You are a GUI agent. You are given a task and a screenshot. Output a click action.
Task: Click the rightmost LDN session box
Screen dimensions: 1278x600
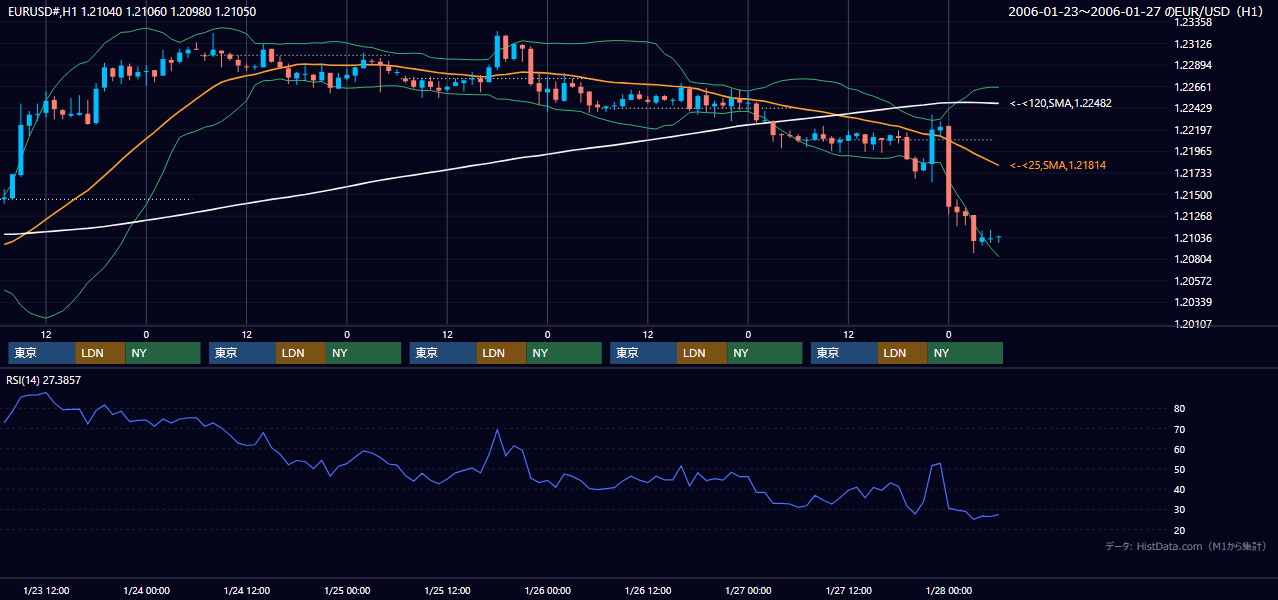pyautogui.click(x=903, y=353)
